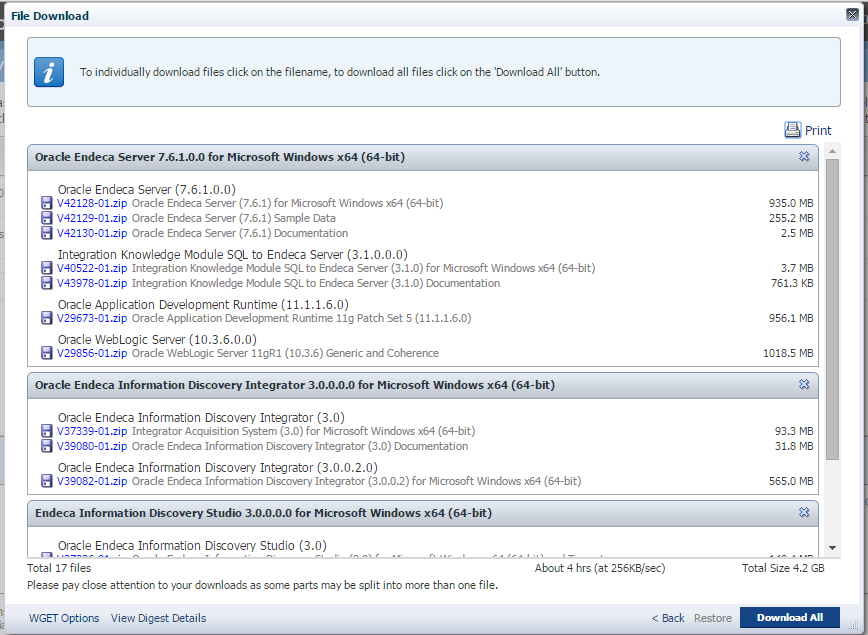Open View Digest Details
868x635 pixels.
tap(158, 618)
